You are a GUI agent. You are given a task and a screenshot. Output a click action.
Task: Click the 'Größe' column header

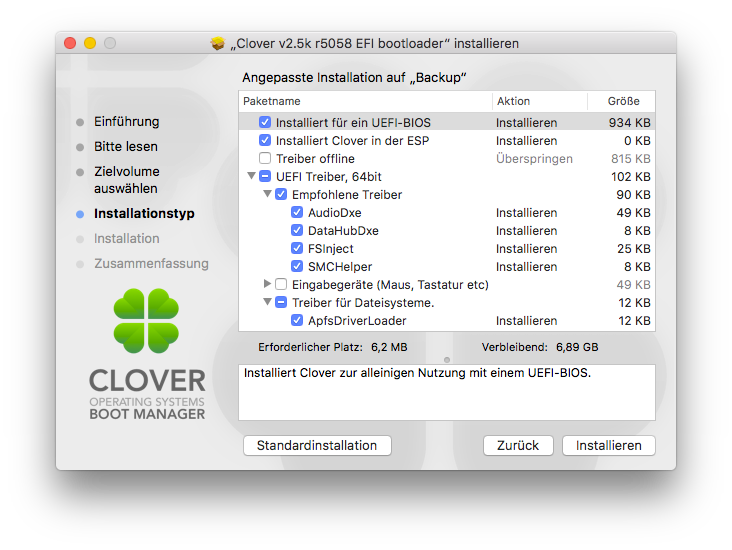tap(621, 101)
